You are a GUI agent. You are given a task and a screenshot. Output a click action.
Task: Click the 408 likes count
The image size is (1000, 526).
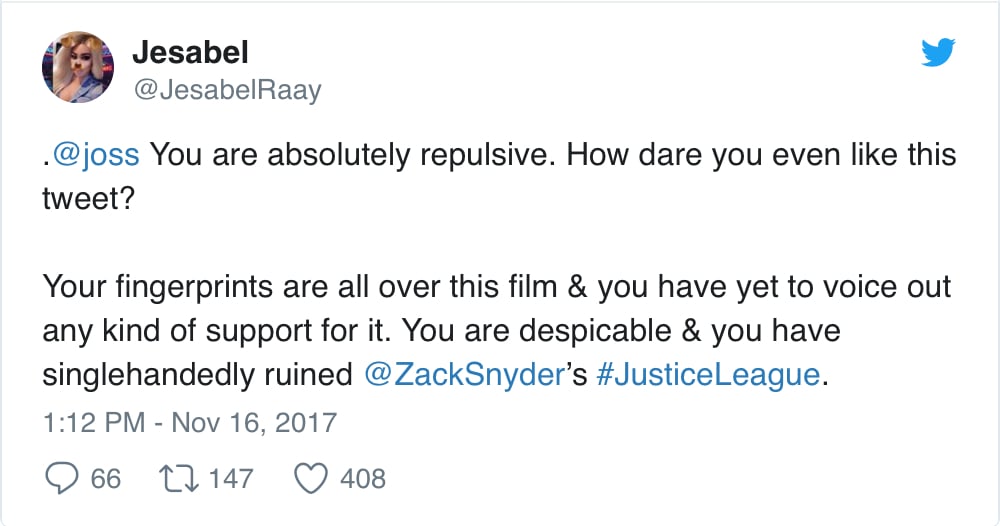point(363,478)
